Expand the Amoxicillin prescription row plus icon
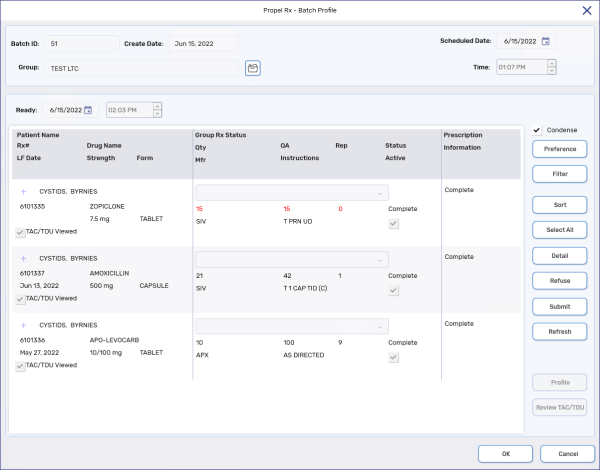 (x=23, y=258)
